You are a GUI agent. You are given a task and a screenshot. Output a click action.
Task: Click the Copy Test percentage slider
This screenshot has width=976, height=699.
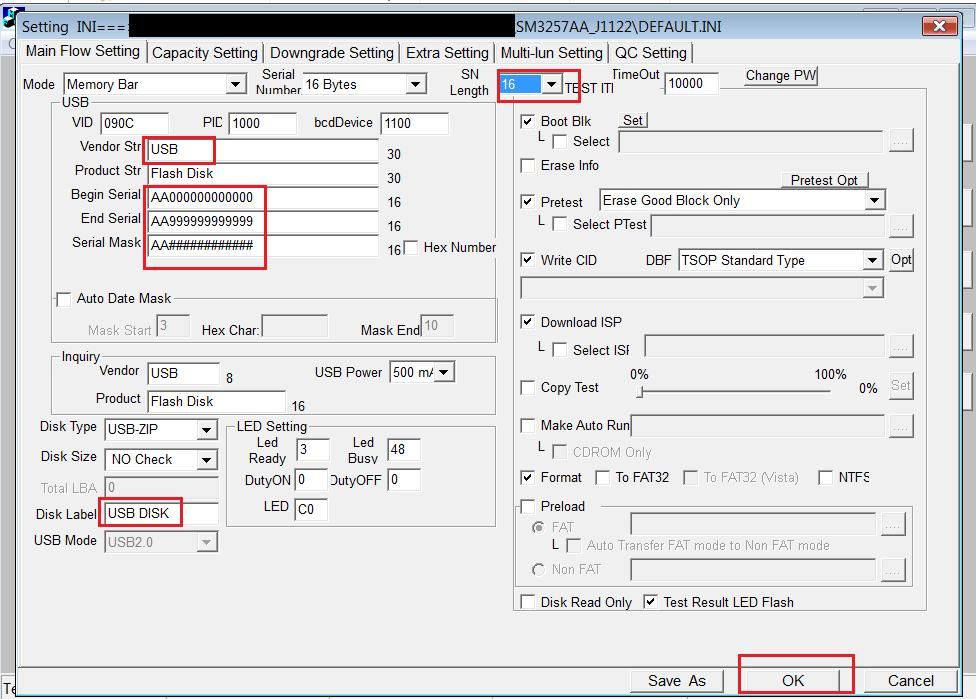[735, 391]
